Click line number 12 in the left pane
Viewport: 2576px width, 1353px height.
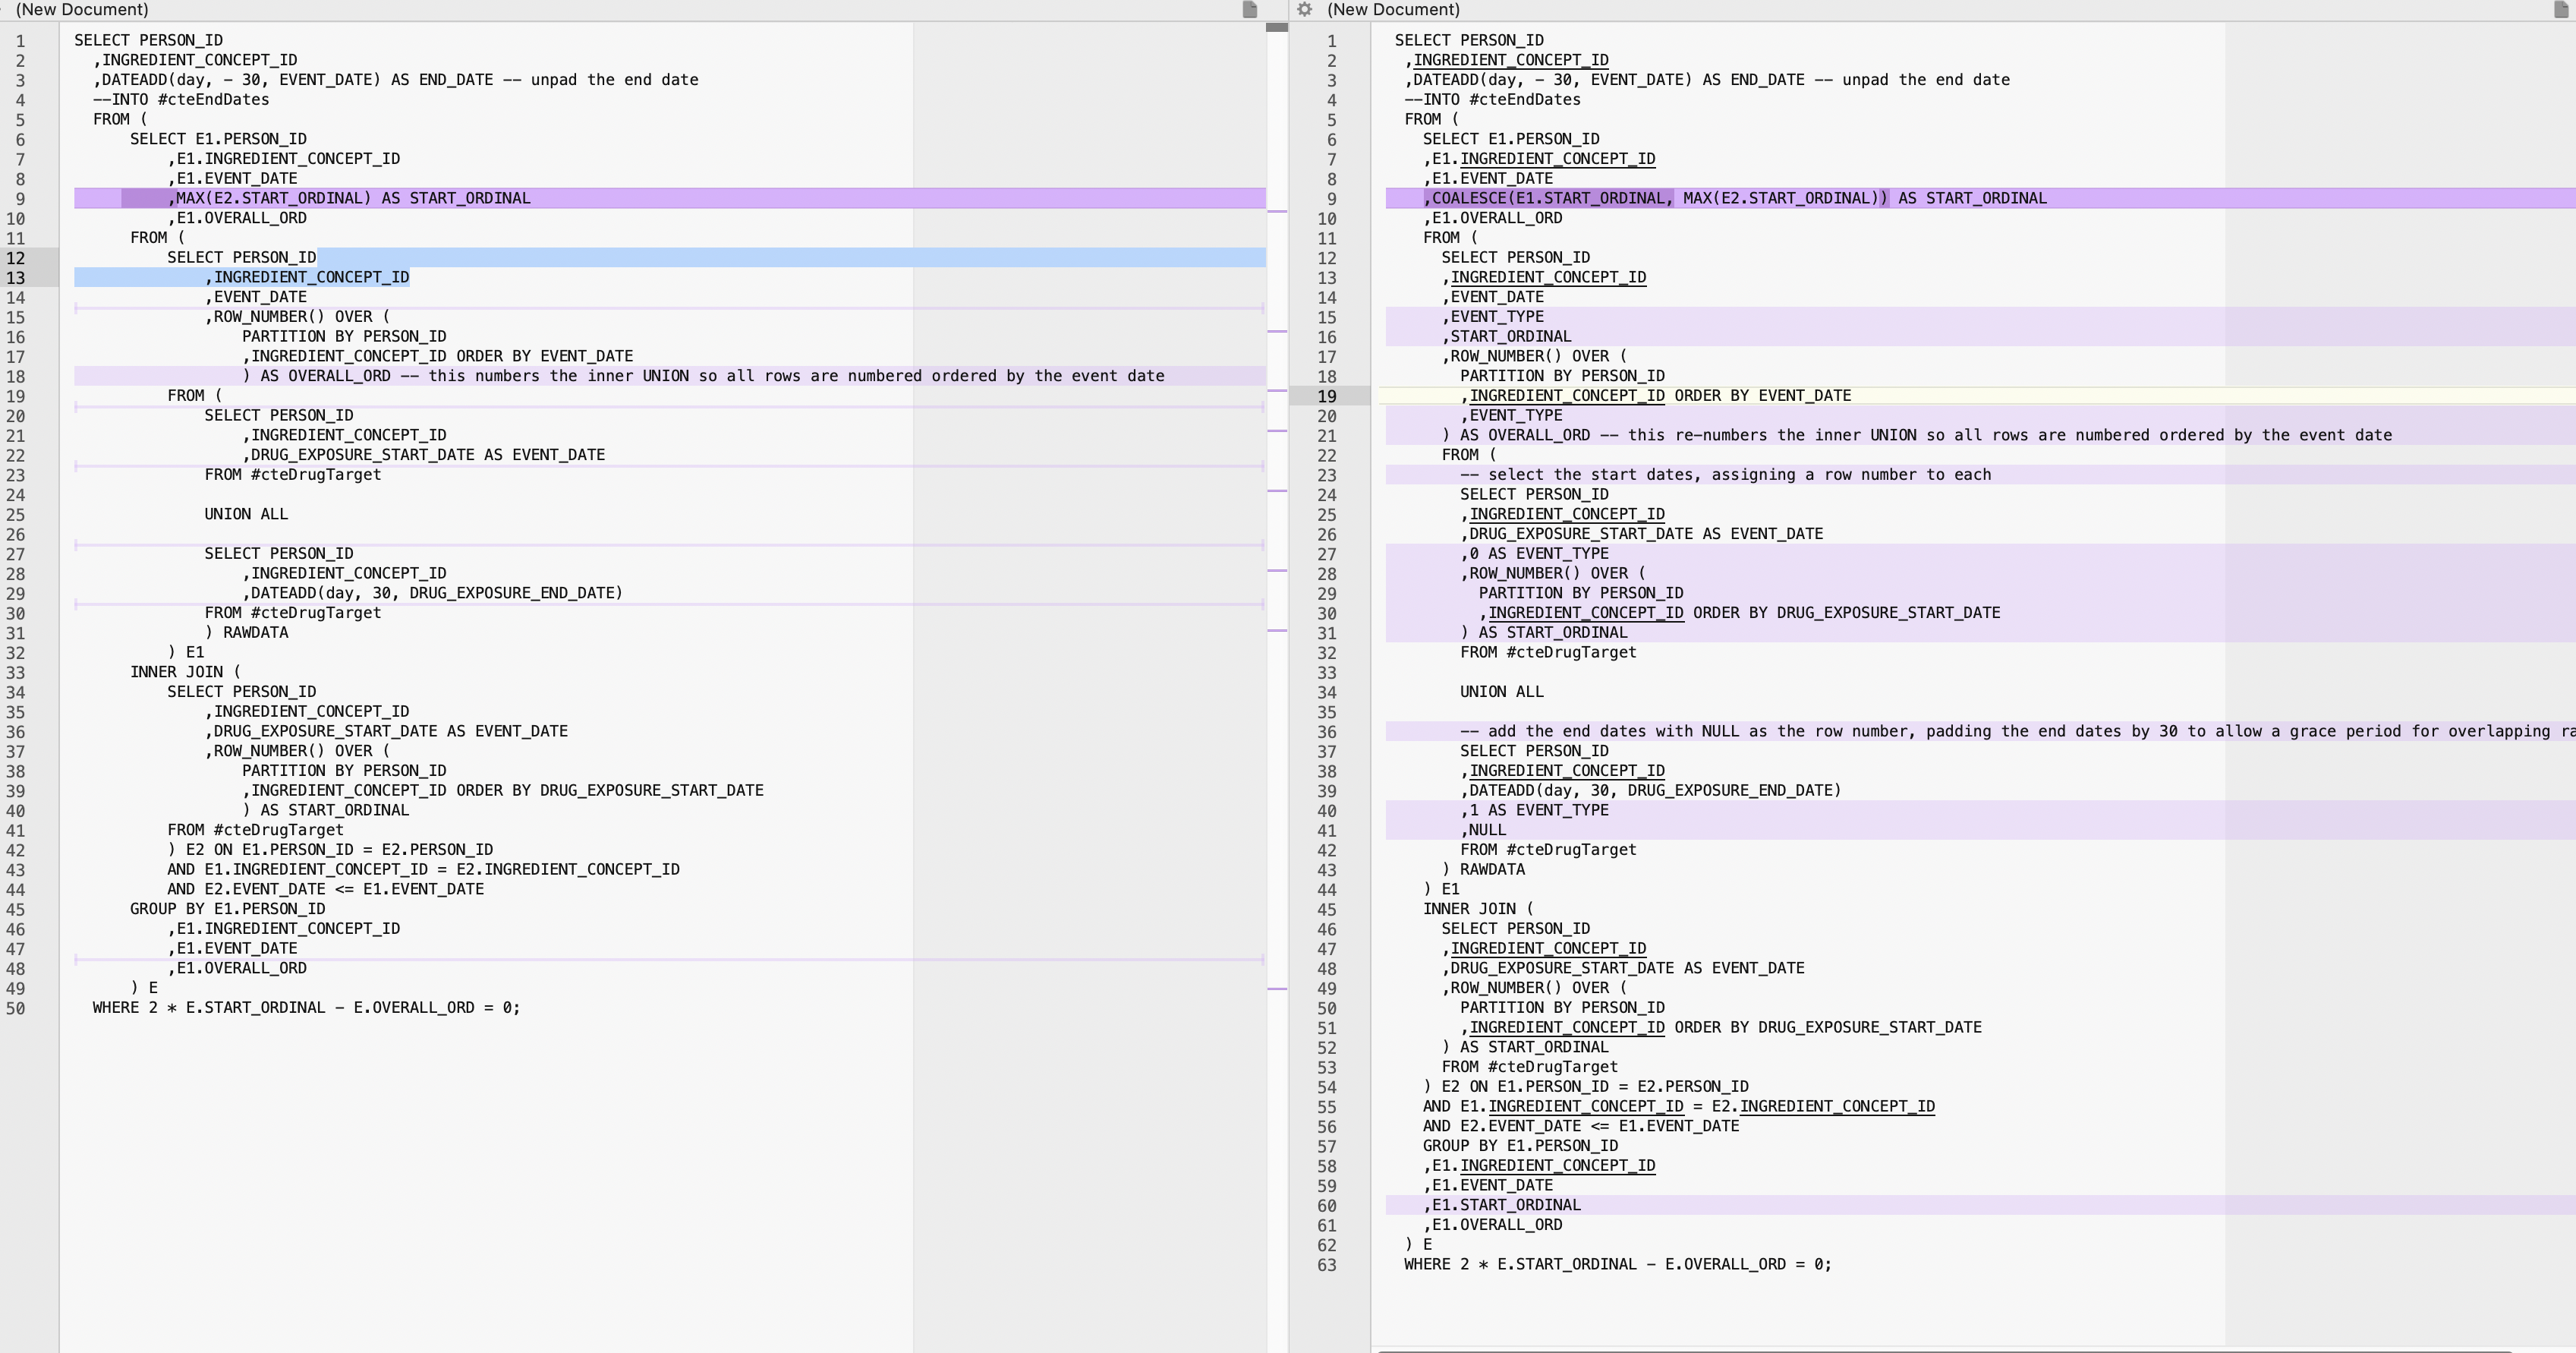(x=17, y=257)
